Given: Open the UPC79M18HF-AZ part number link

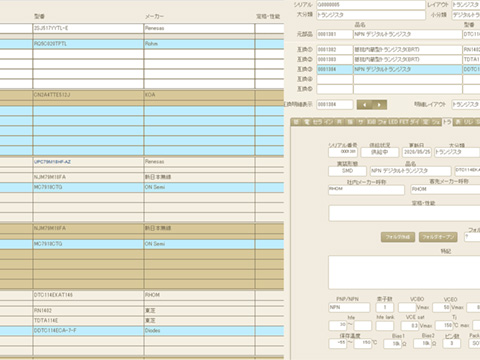Looking at the screenshot, I should [52, 162].
